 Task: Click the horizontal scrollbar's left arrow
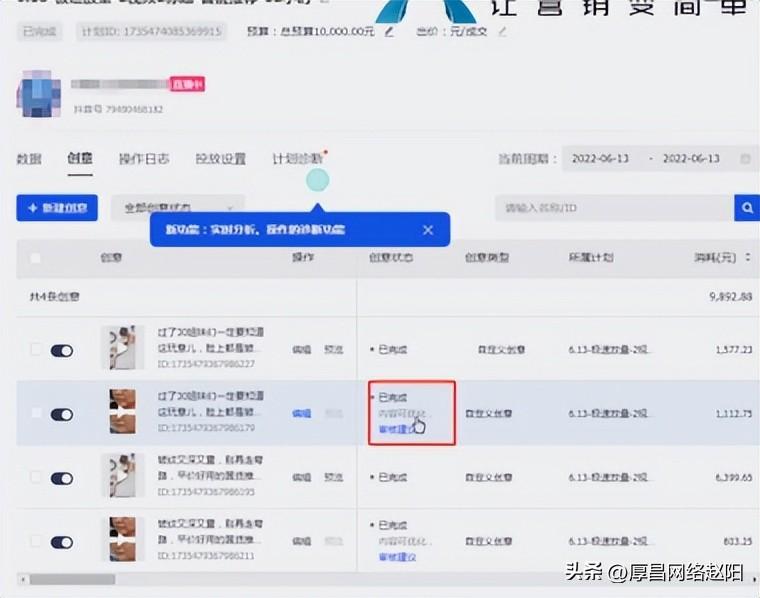click(23, 579)
